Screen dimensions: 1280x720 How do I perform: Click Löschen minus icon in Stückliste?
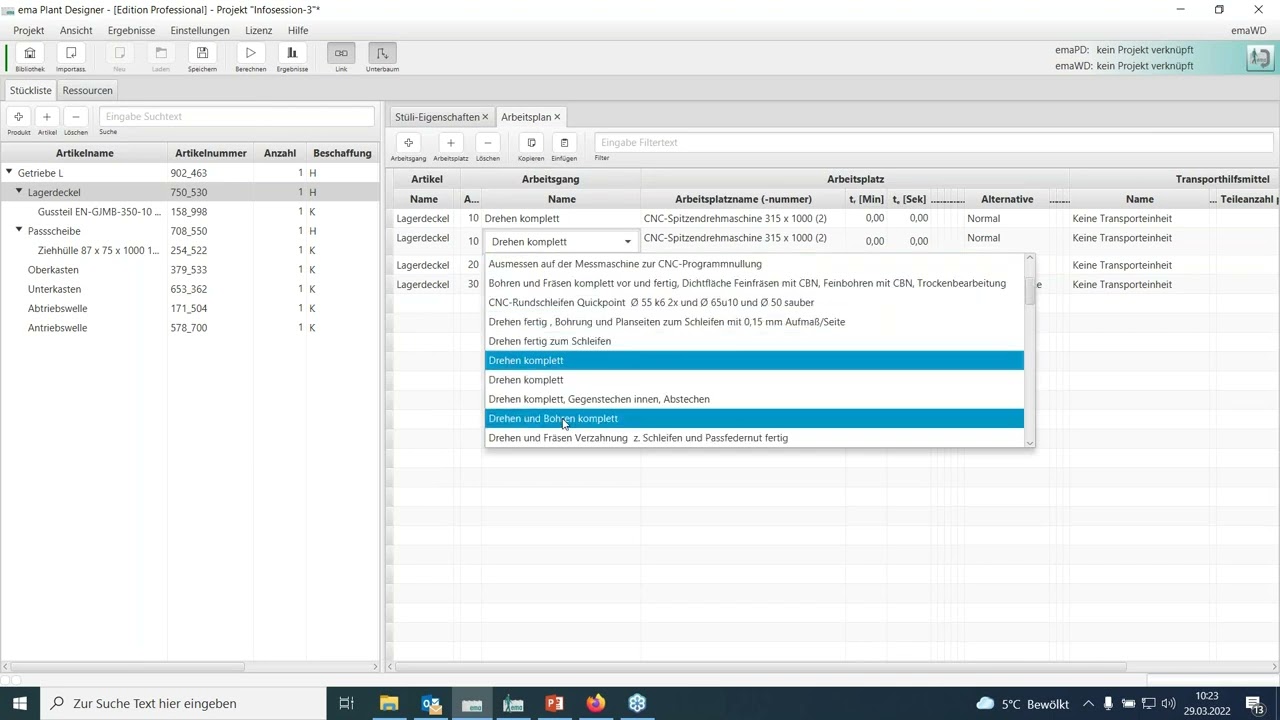pyautogui.click(x=76, y=117)
